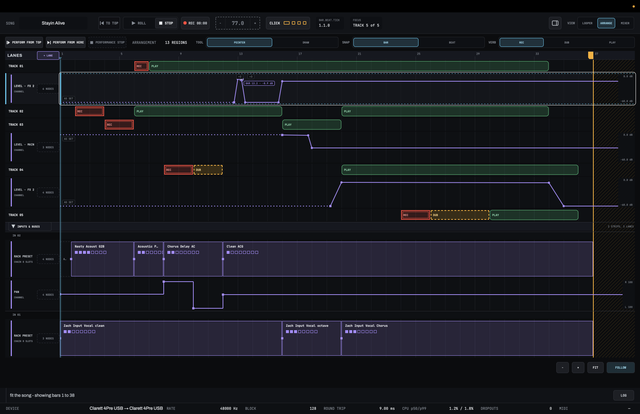Viewport: 640px width, 414px height.
Task: Click the 9.88 ms round trip value
Action: [387, 408]
